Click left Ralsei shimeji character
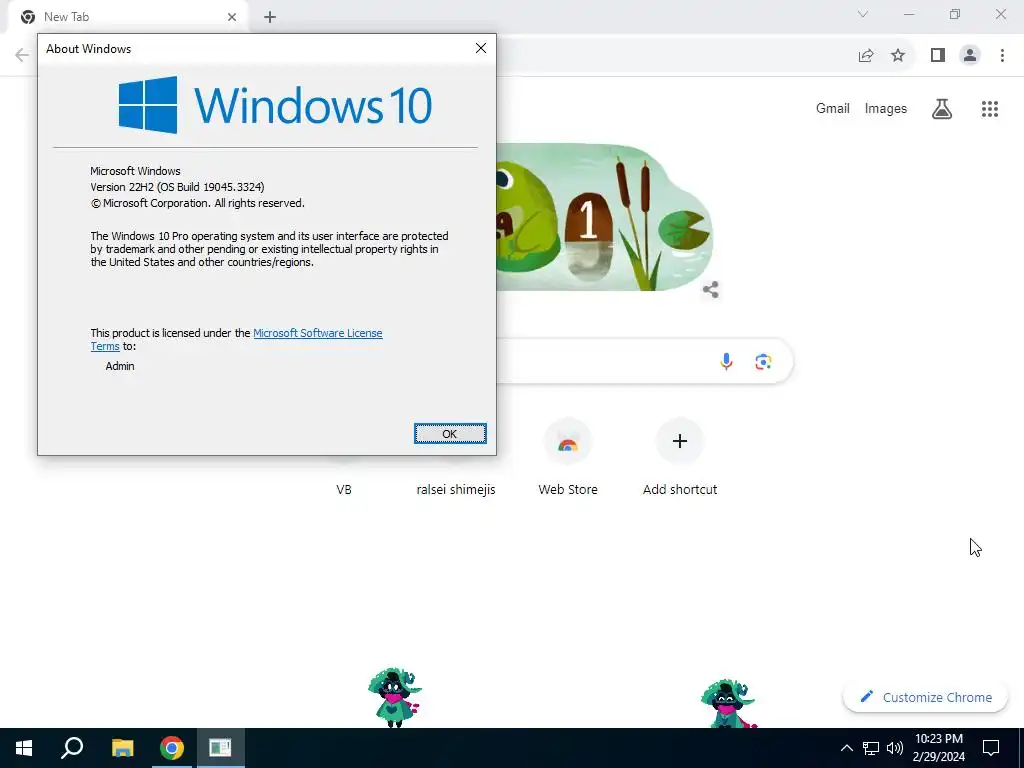The width and height of the screenshot is (1024, 768). [x=394, y=697]
